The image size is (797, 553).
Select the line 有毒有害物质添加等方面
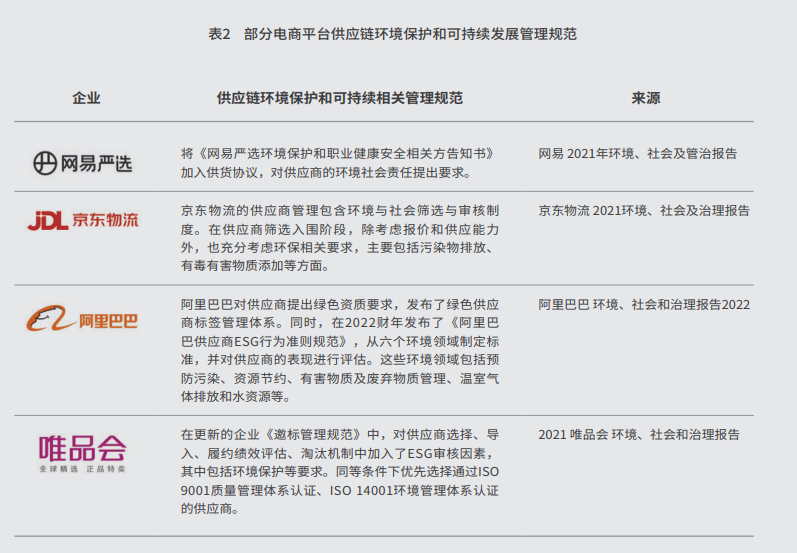pos(256,266)
